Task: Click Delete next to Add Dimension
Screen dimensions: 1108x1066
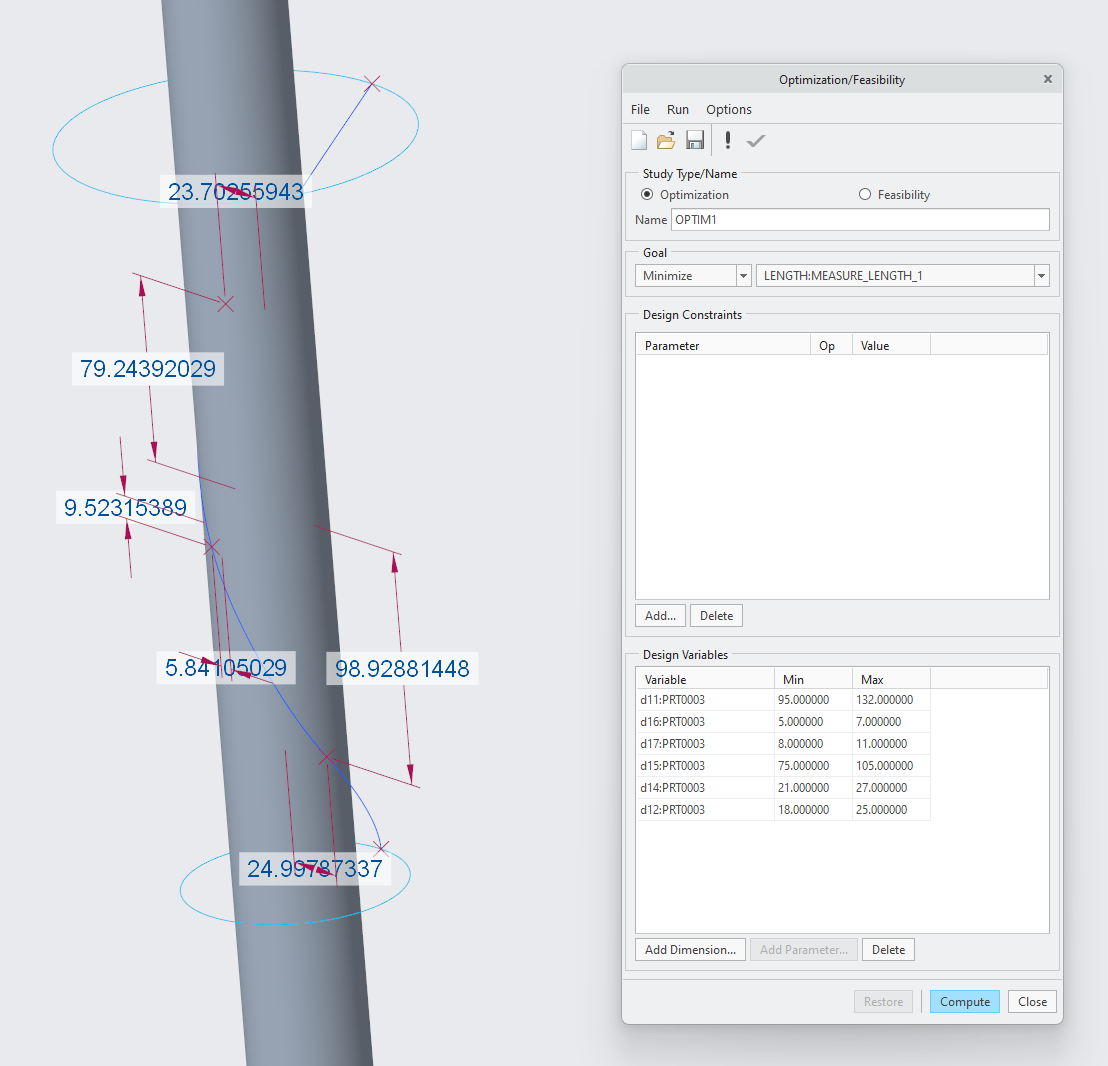Action: click(888, 949)
